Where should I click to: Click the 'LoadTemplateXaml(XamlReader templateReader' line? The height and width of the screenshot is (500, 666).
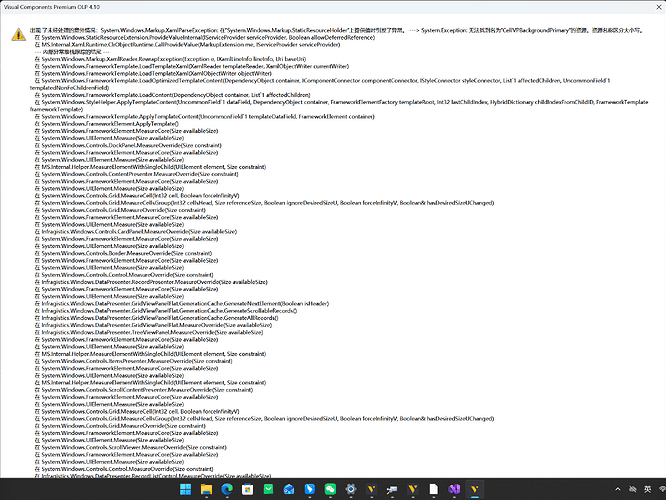click(x=192, y=66)
